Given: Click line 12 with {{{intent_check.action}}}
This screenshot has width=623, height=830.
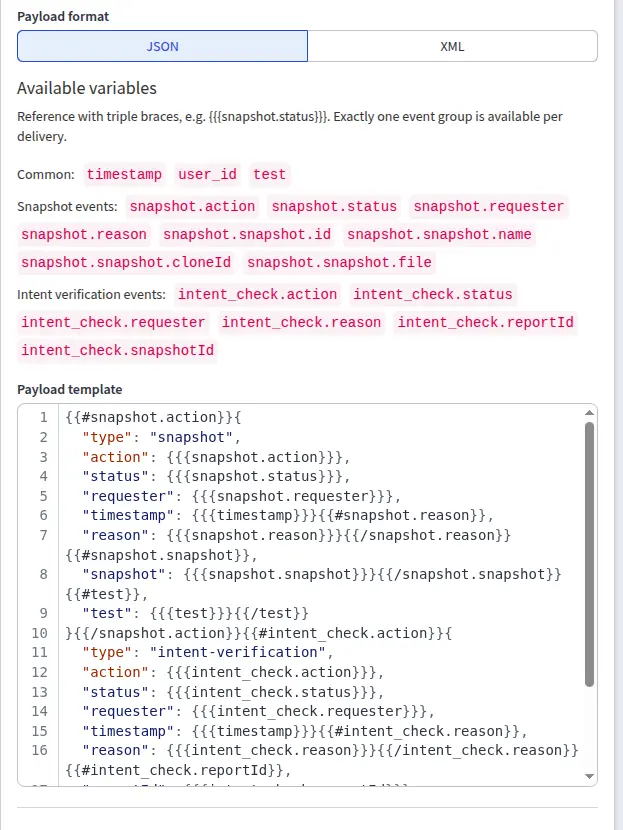Looking at the screenshot, I should click(233, 672).
